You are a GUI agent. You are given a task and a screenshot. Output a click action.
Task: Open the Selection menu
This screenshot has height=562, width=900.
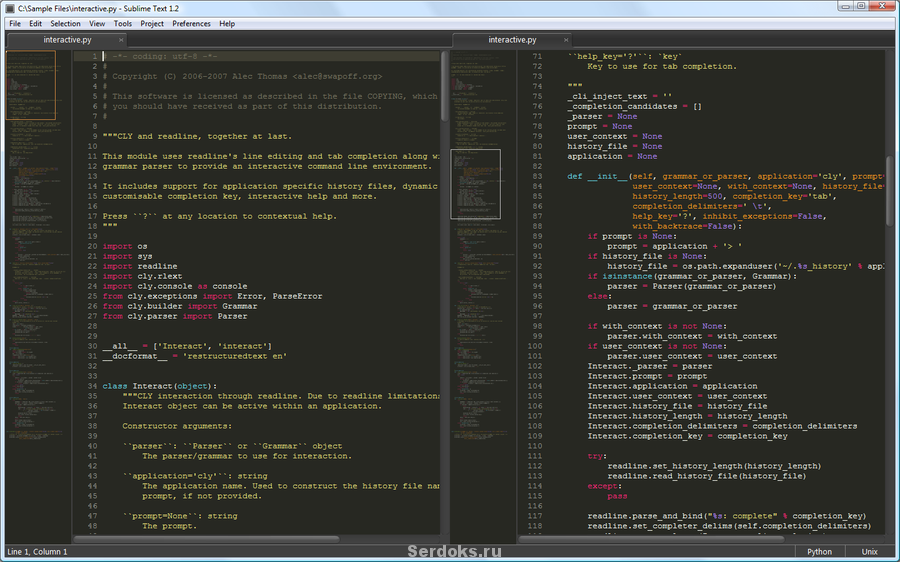tap(65, 24)
